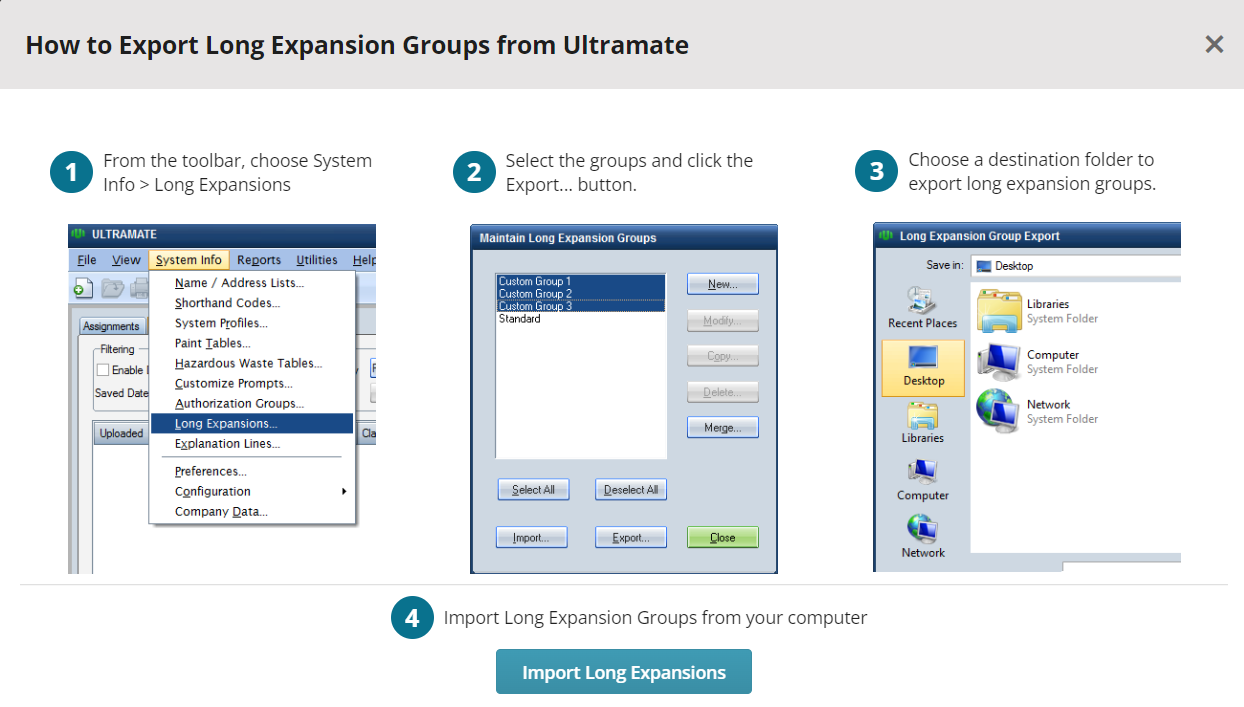Click the Import... button in groups dialog
This screenshot has height=707, width=1244.
click(x=532, y=538)
